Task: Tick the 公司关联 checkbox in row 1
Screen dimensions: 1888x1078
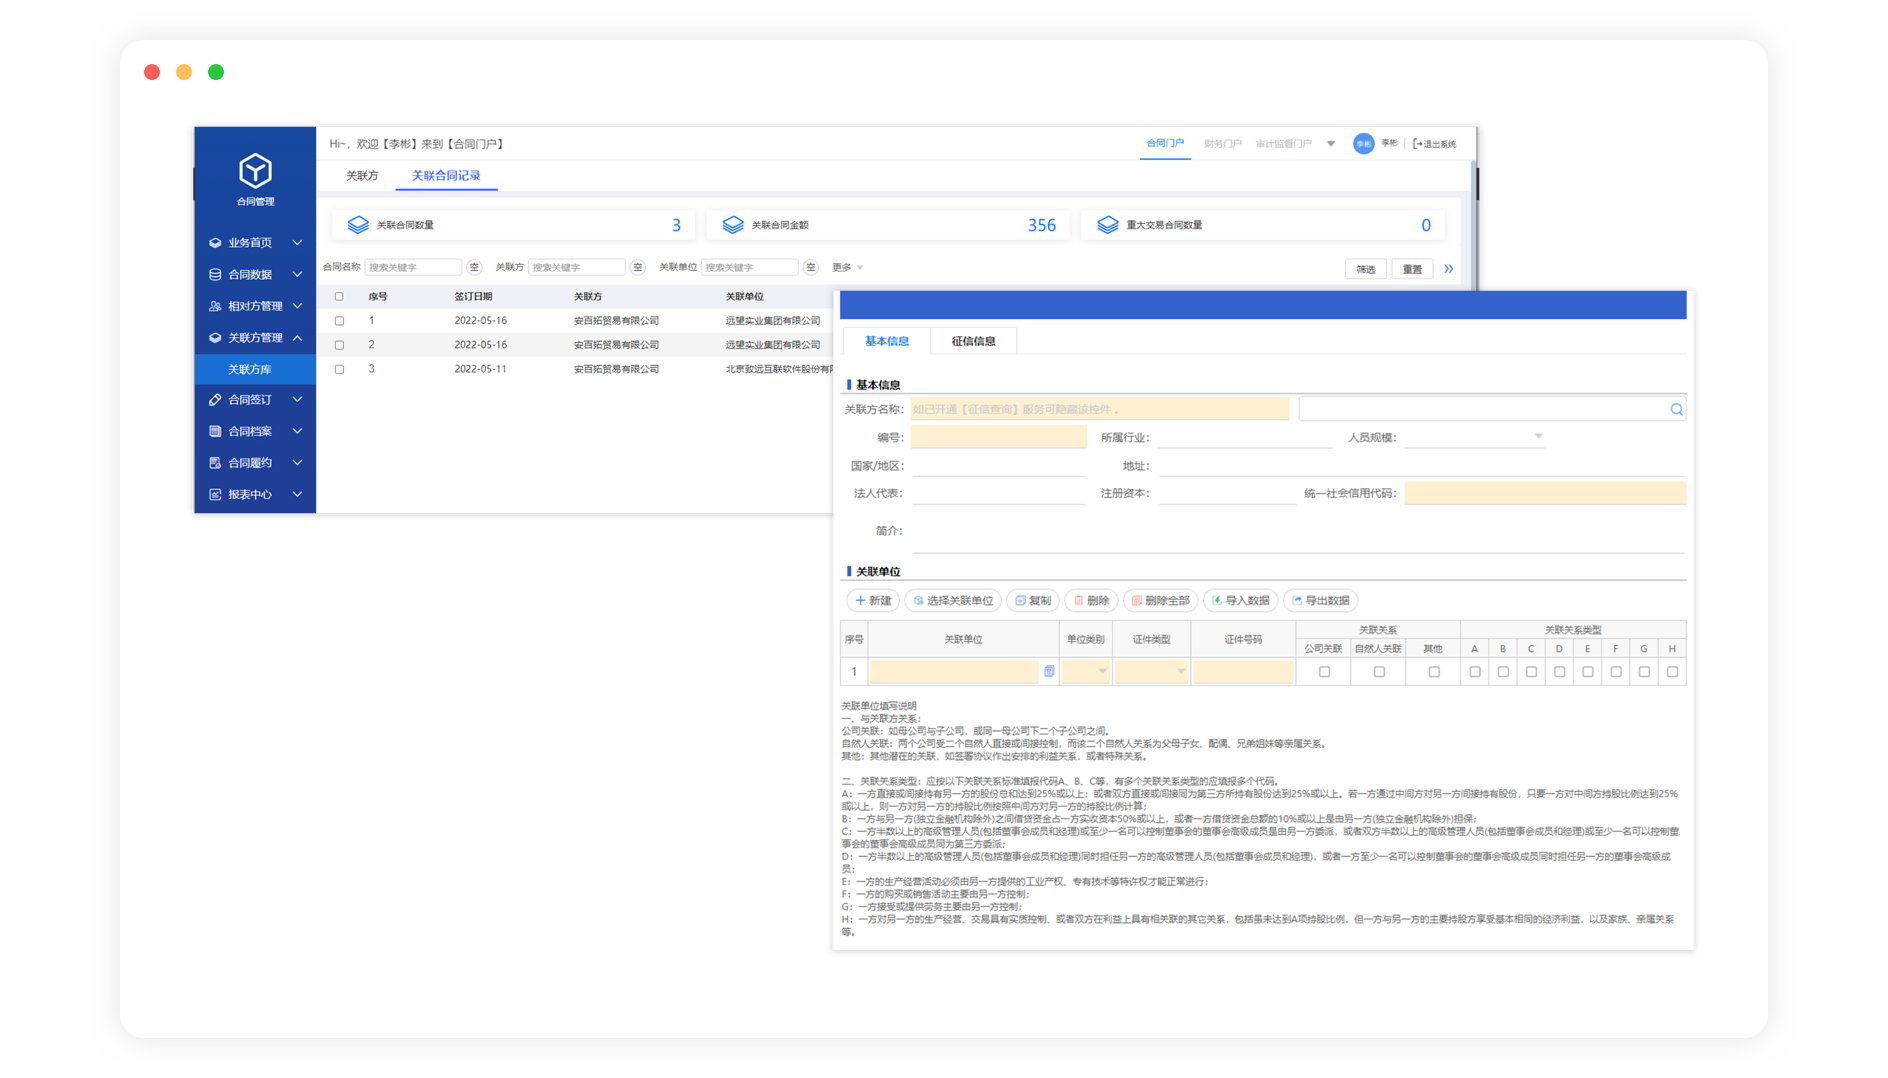Action: (x=1324, y=672)
